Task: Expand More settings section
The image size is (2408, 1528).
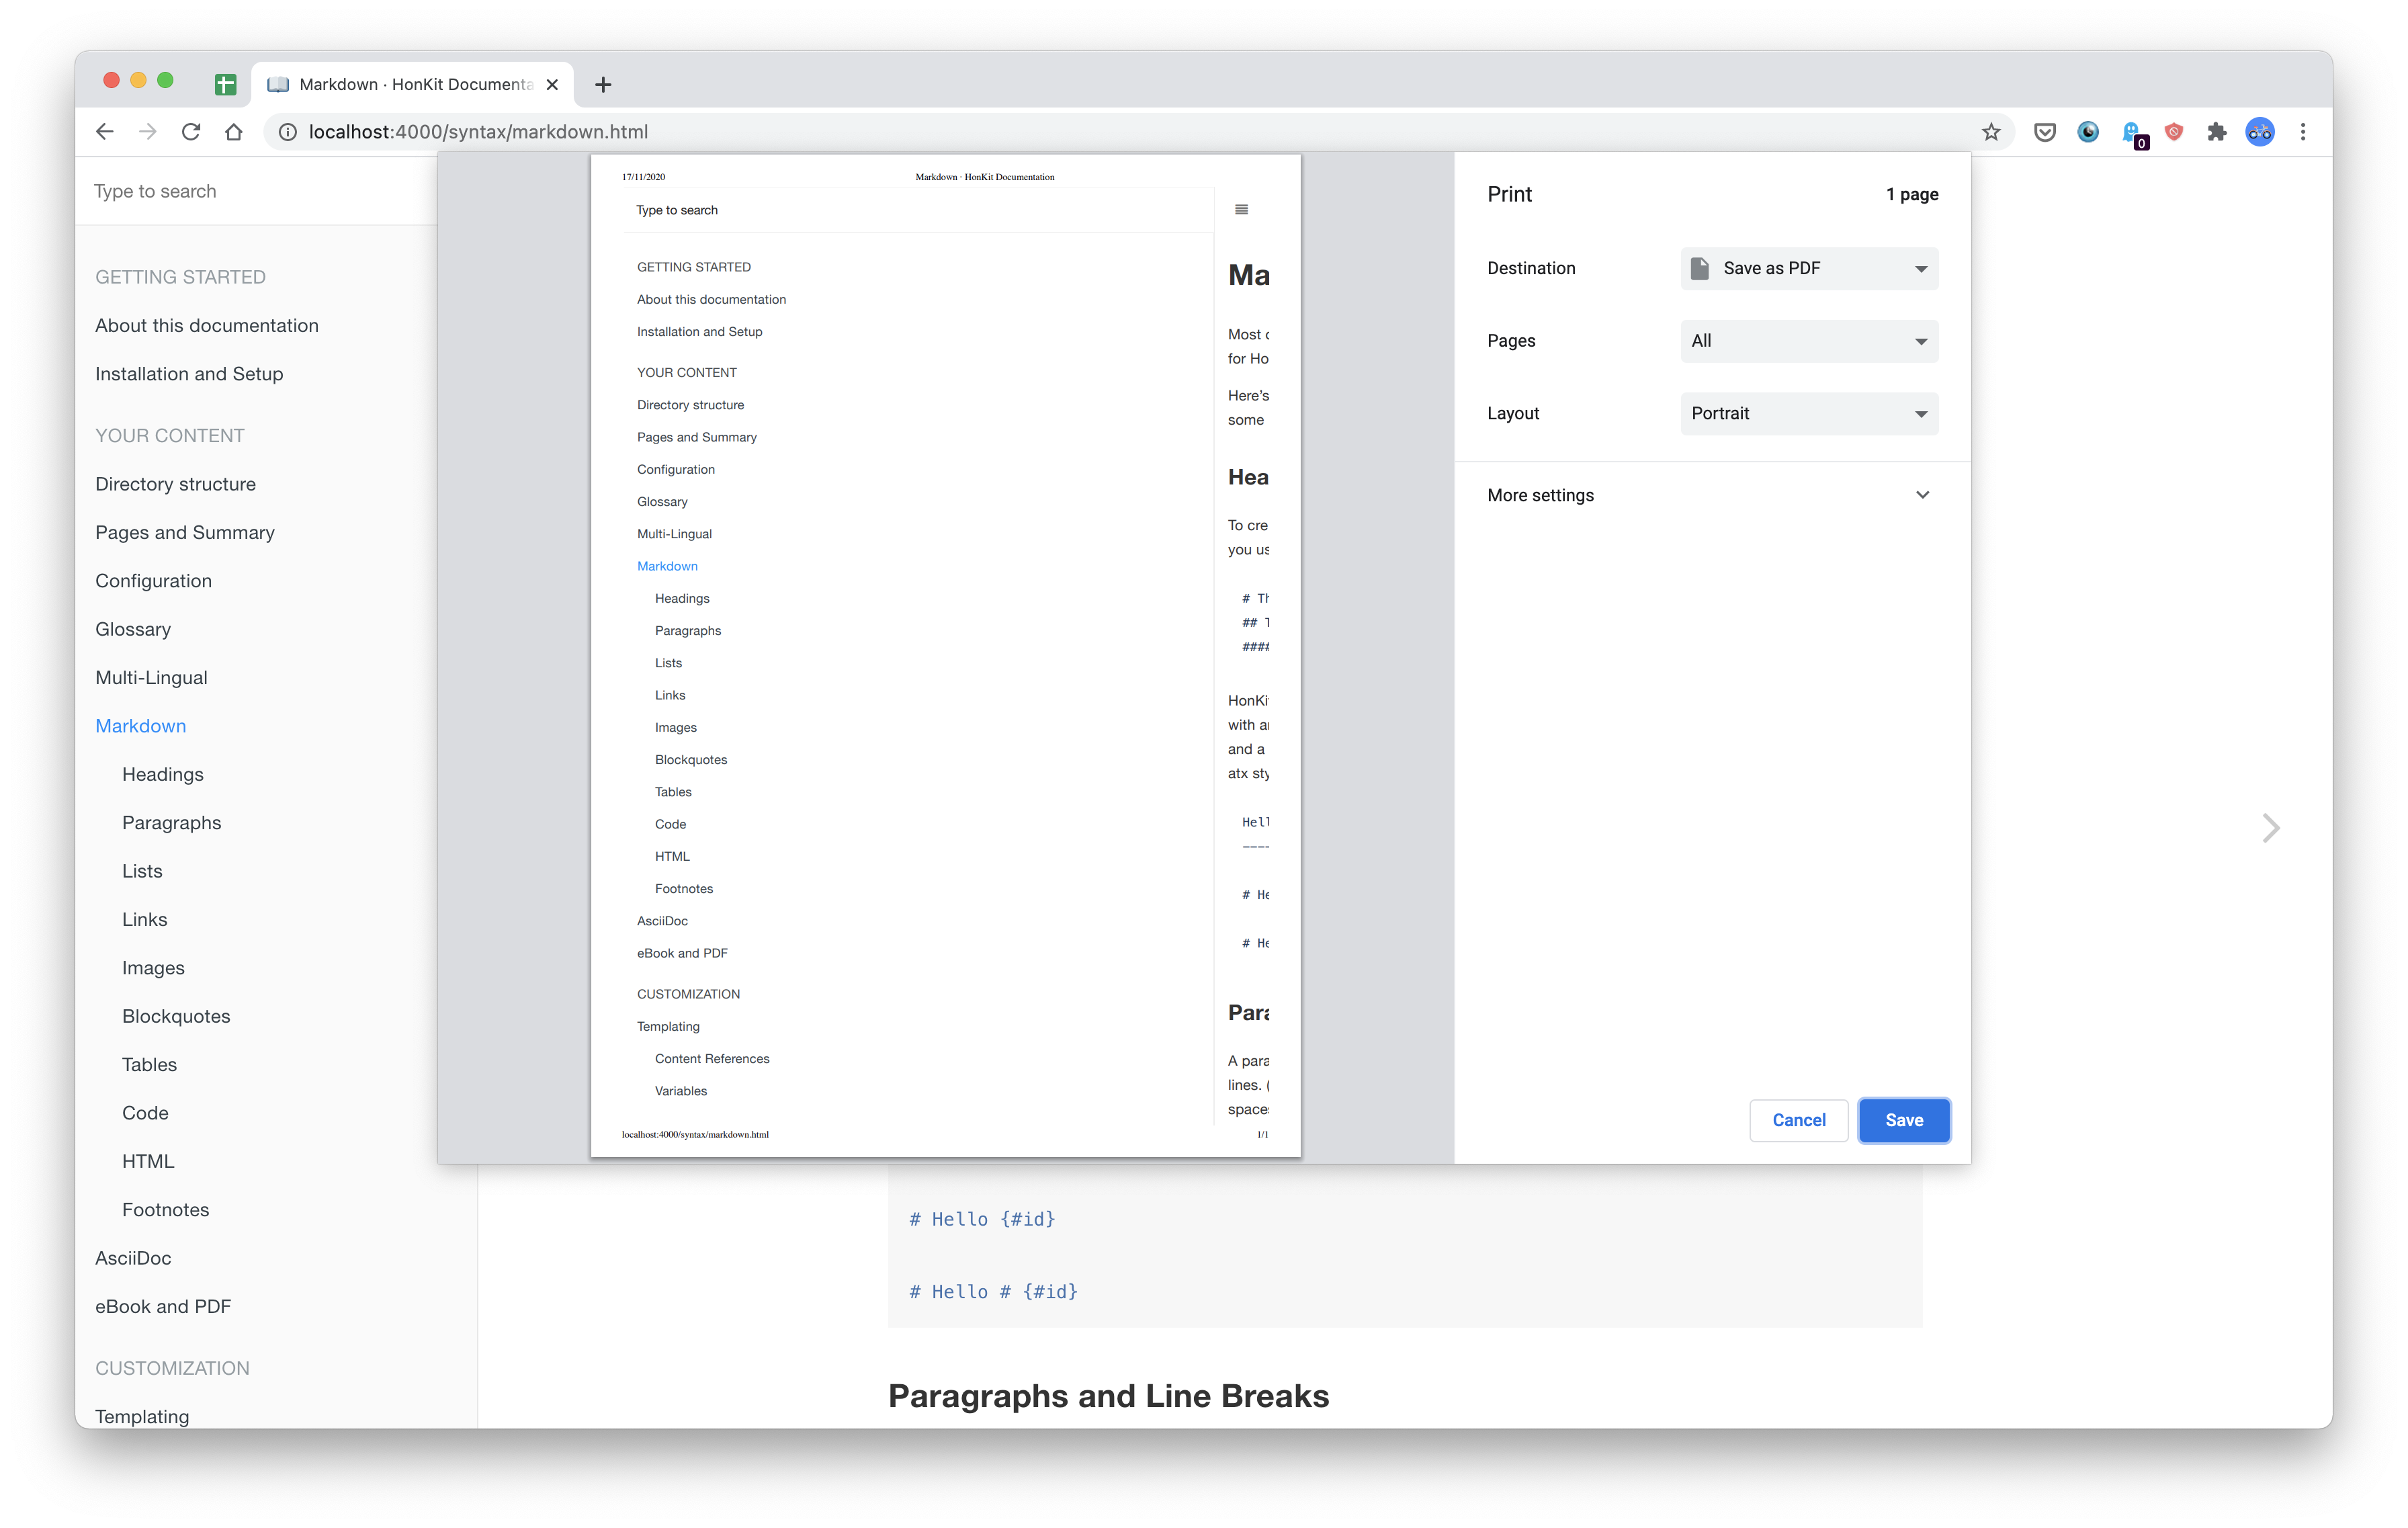Action: pos(1710,495)
